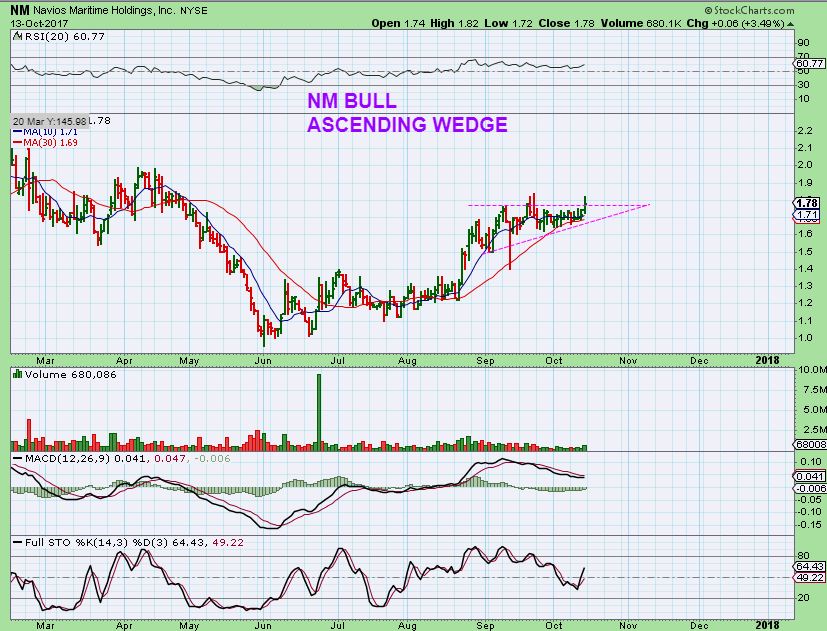Click the 'NM BULL' annotation text
Screen dimensions: 827x631
[352, 101]
